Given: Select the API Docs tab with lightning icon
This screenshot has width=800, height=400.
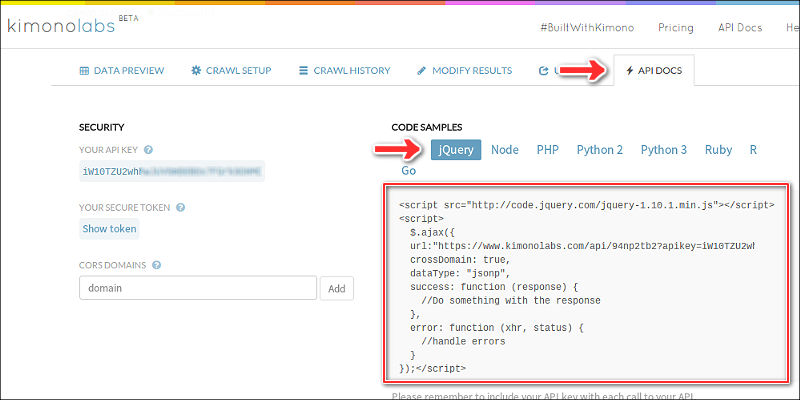Looking at the screenshot, I should [x=654, y=70].
